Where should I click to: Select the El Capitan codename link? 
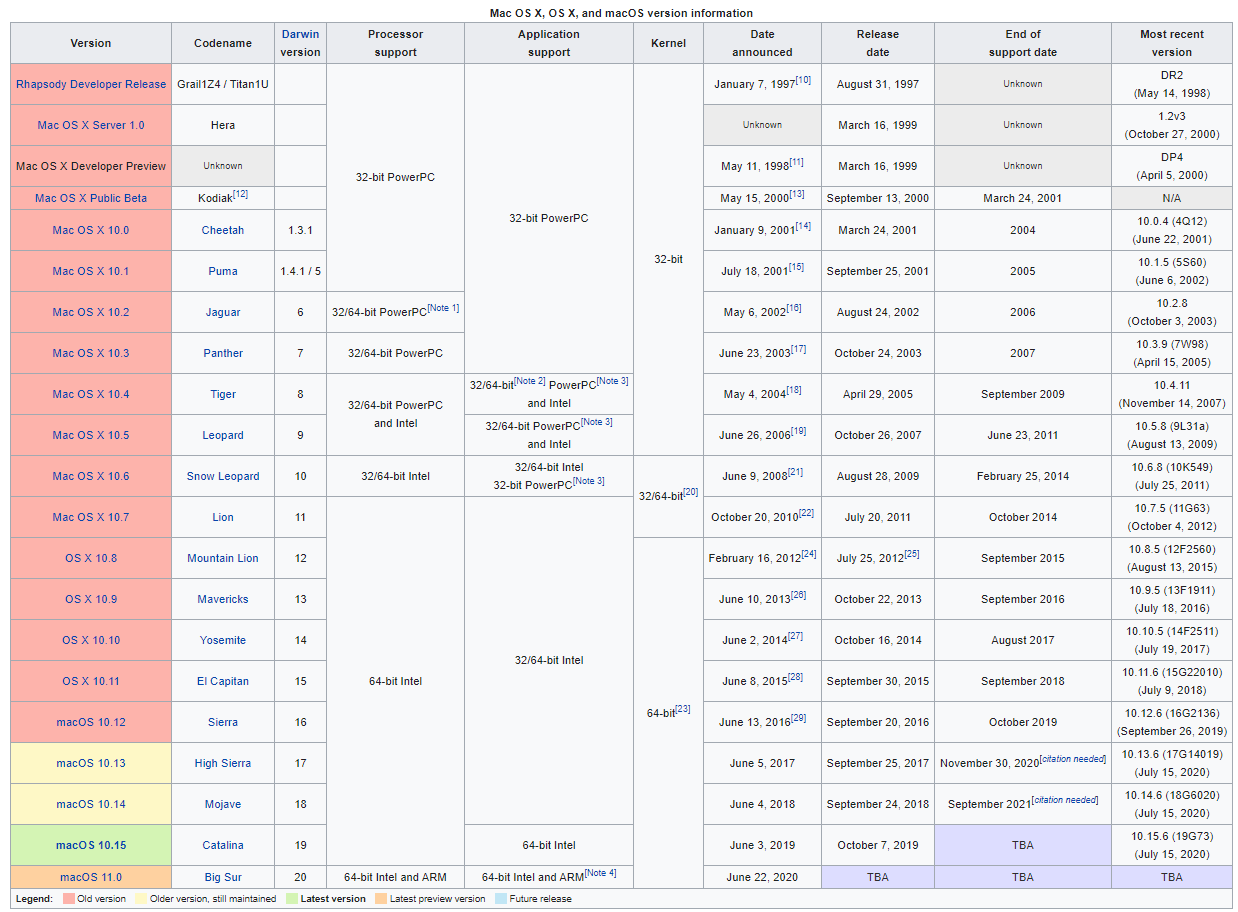pos(222,681)
